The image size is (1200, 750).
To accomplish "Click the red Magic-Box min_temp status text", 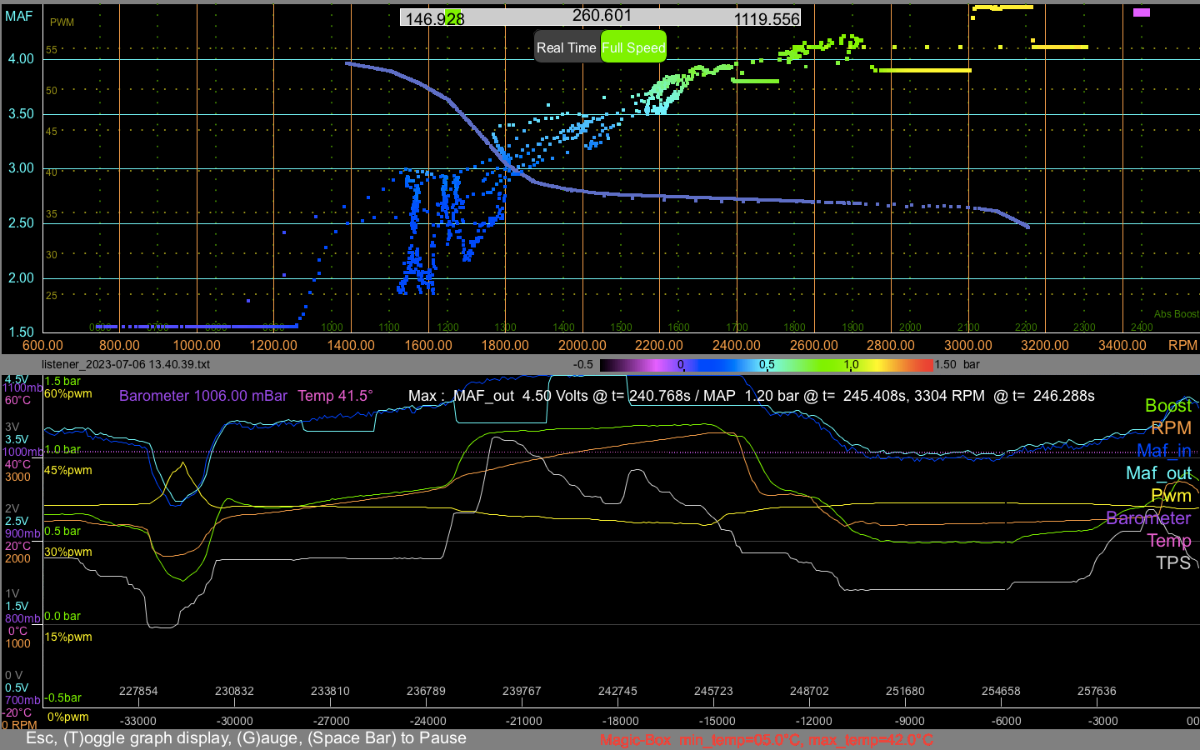I will 767,740.
